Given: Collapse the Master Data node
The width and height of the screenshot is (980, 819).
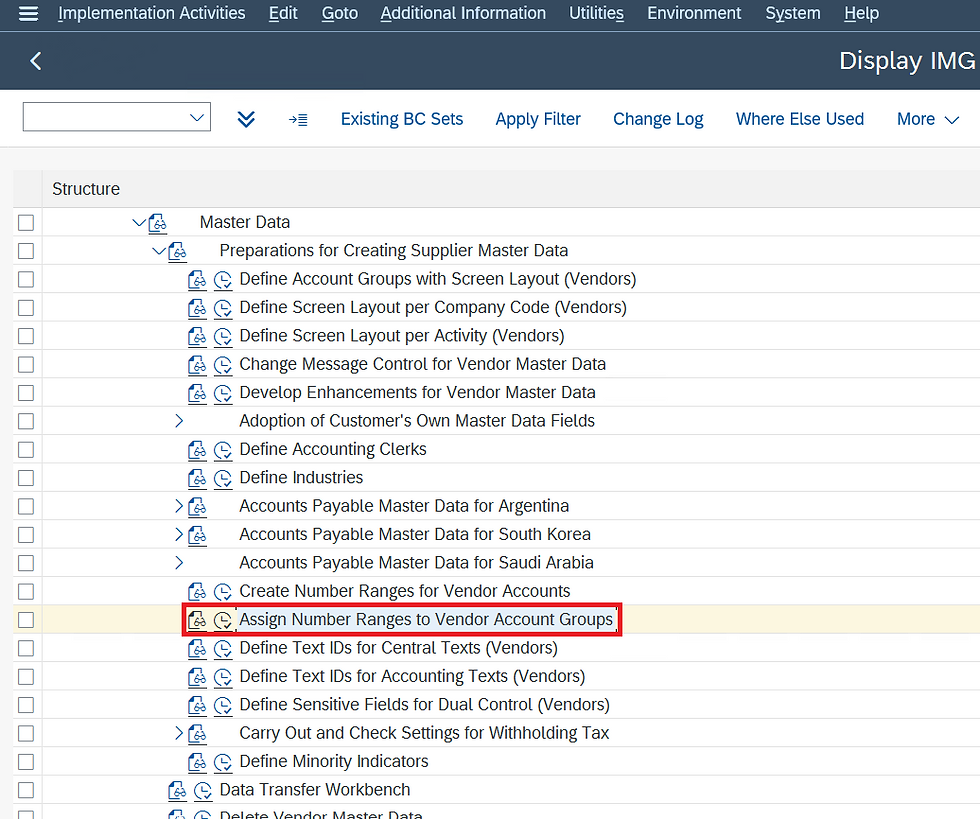Looking at the screenshot, I should 139,223.
